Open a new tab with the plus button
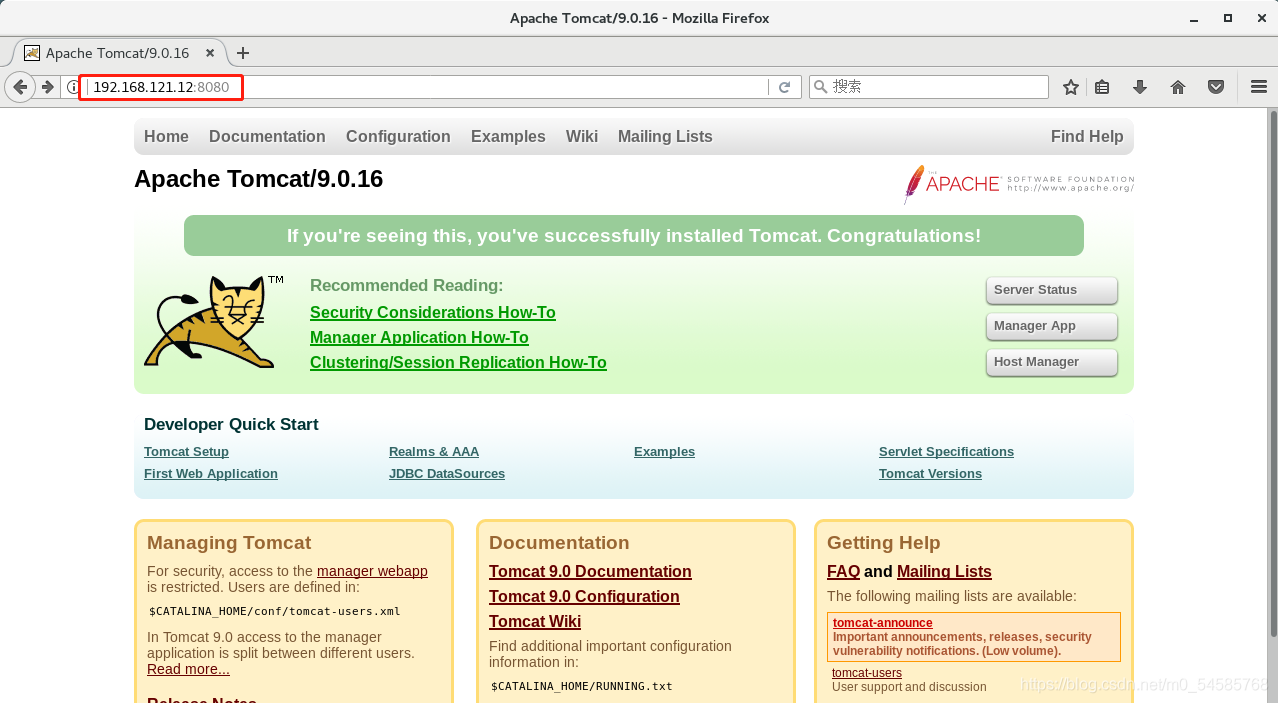1278x703 pixels. pyautogui.click(x=242, y=53)
